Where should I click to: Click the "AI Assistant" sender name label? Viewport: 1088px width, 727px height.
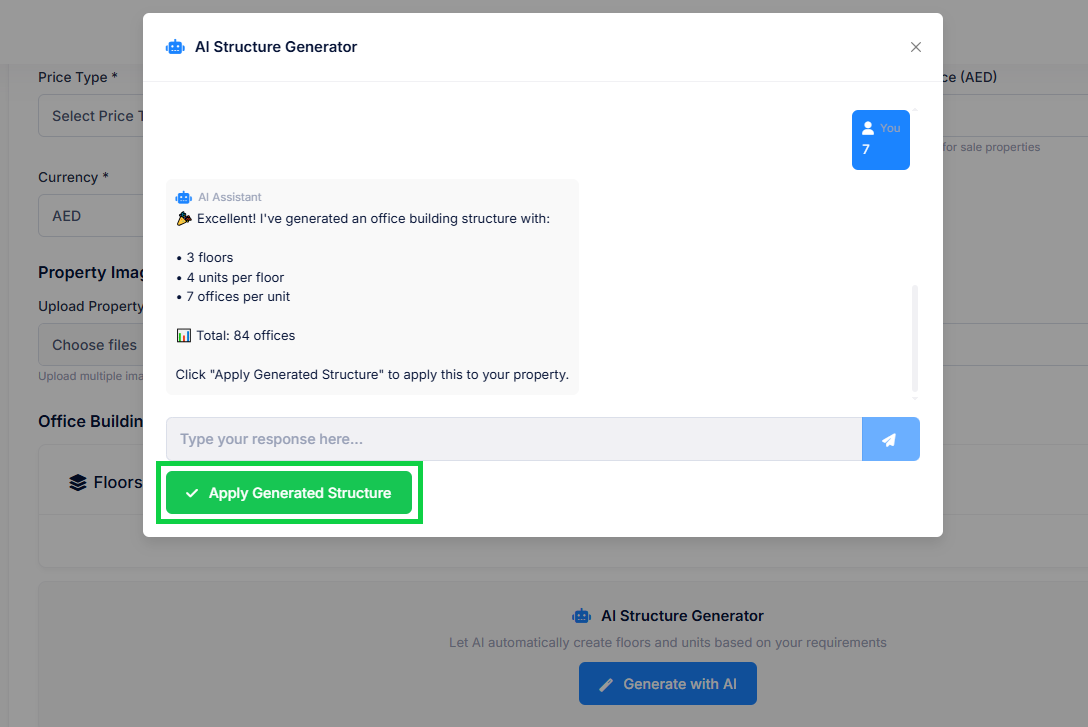230,197
